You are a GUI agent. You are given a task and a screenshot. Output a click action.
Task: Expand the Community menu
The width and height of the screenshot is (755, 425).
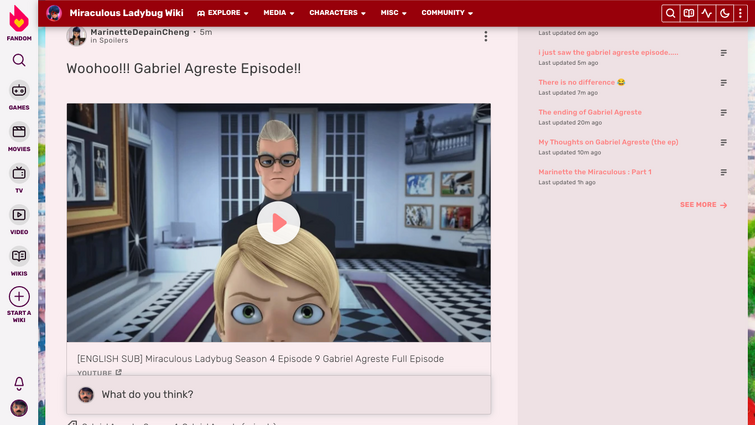tap(447, 13)
